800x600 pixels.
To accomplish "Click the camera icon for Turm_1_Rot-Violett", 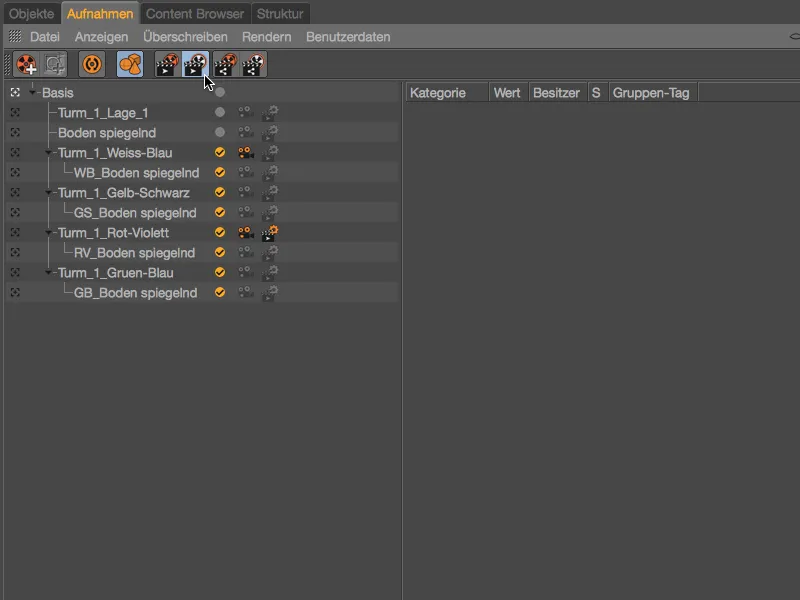I will pos(245,233).
